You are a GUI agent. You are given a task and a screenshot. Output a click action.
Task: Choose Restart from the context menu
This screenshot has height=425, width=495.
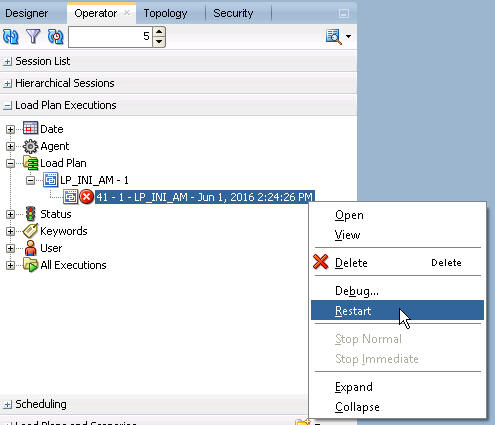[397, 310]
